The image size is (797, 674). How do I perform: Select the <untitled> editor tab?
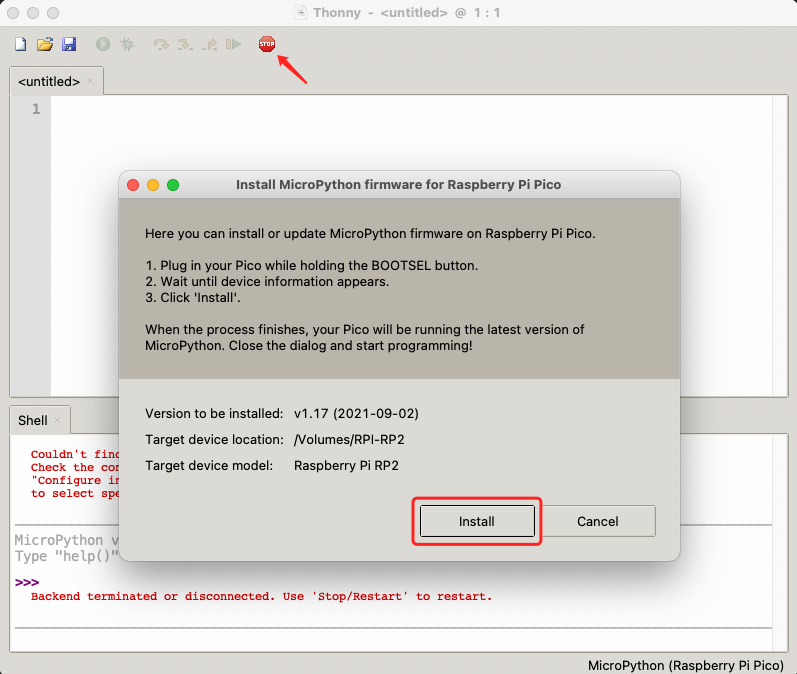pyautogui.click(x=49, y=81)
